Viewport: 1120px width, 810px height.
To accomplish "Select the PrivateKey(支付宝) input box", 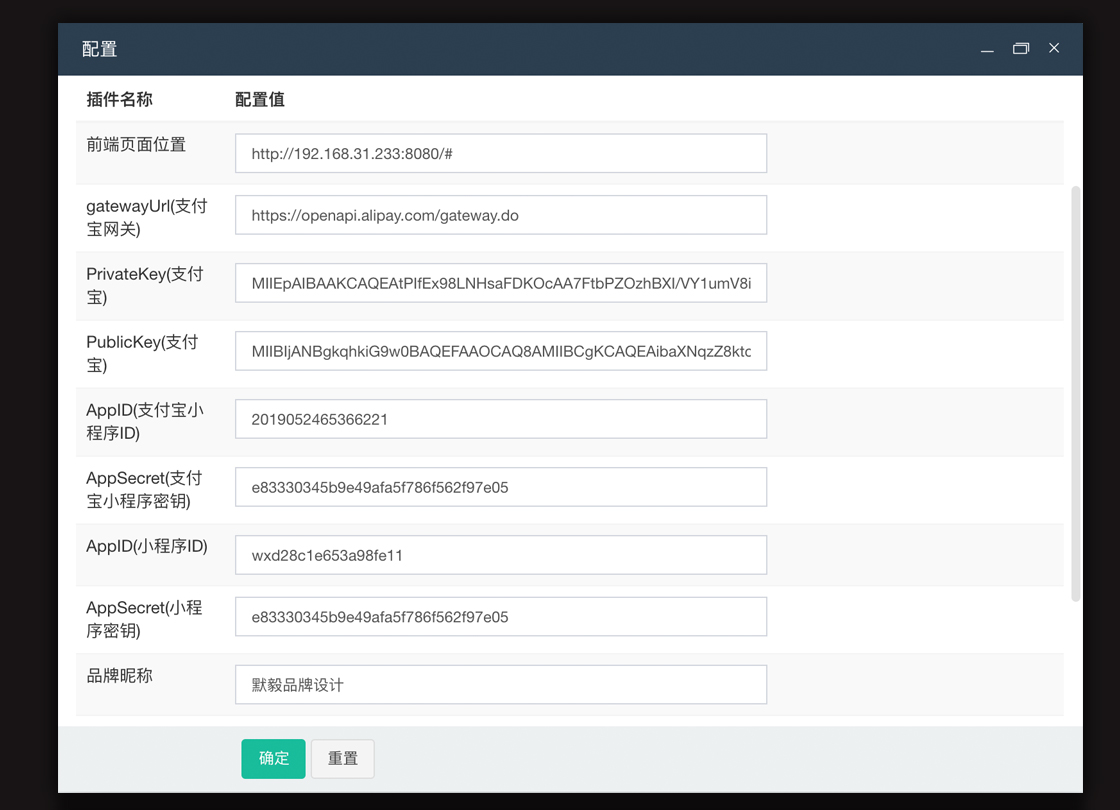I will [x=501, y=283].
